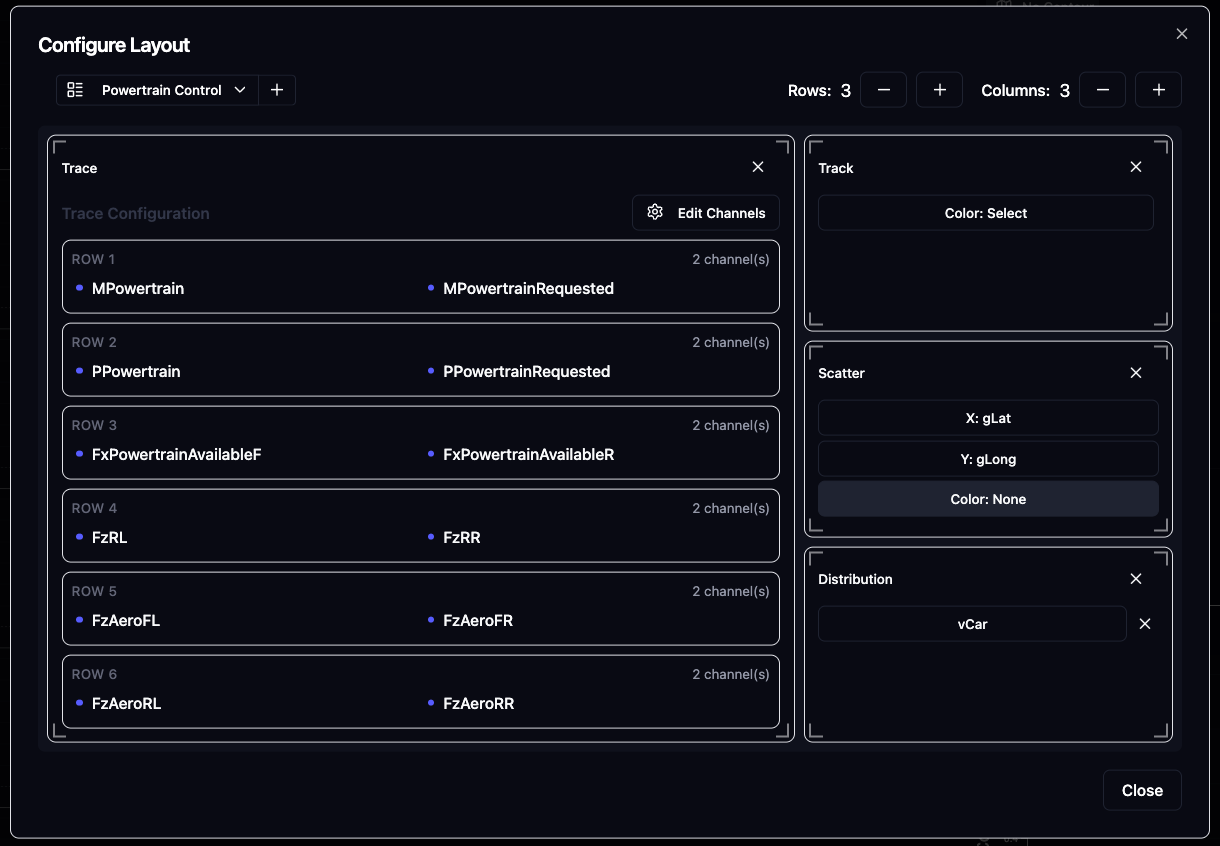Remove the Scatter panel

(x=1136, y=373)
